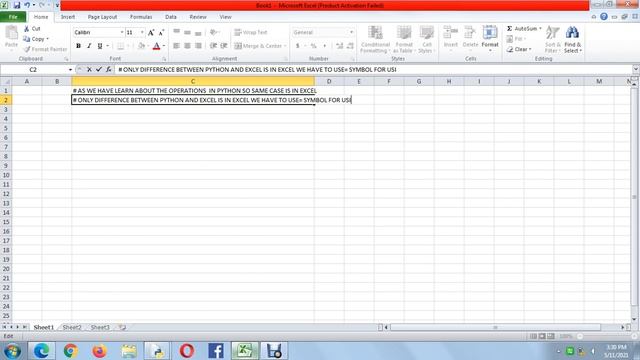Click the AutoSum button

522,29
